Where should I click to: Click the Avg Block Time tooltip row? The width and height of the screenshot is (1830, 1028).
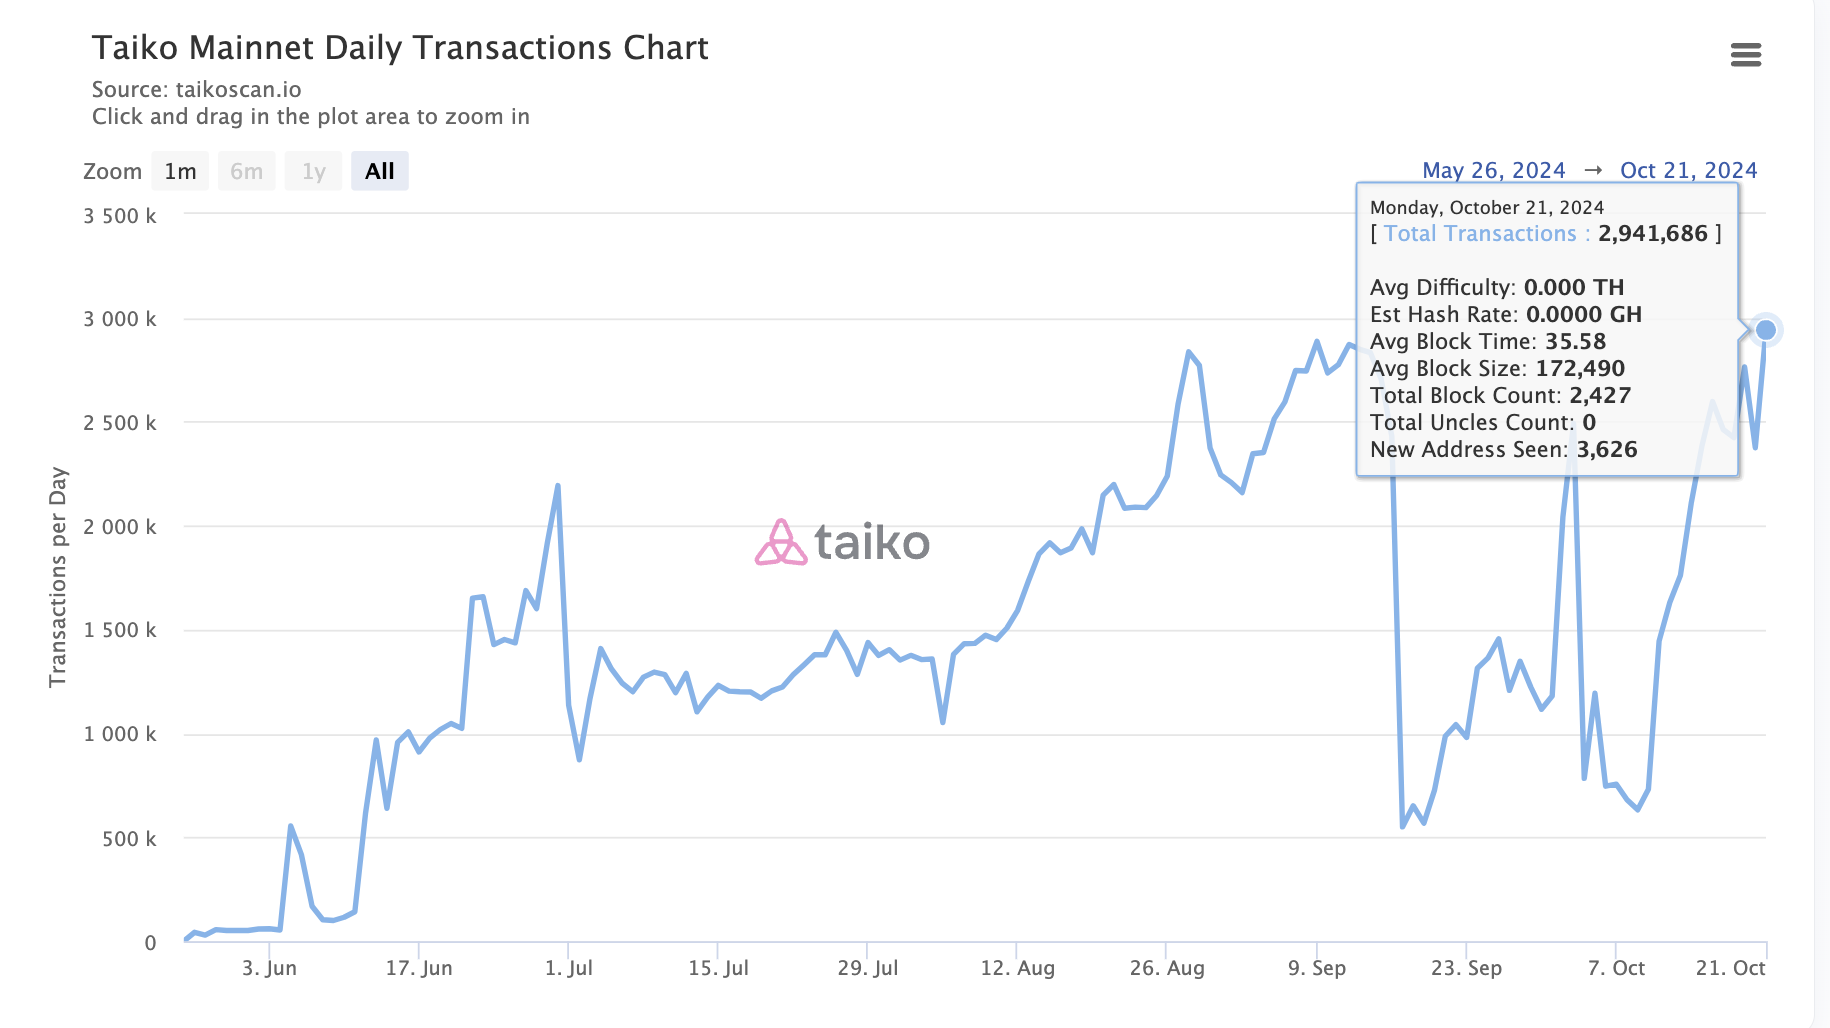[1488, 341]
